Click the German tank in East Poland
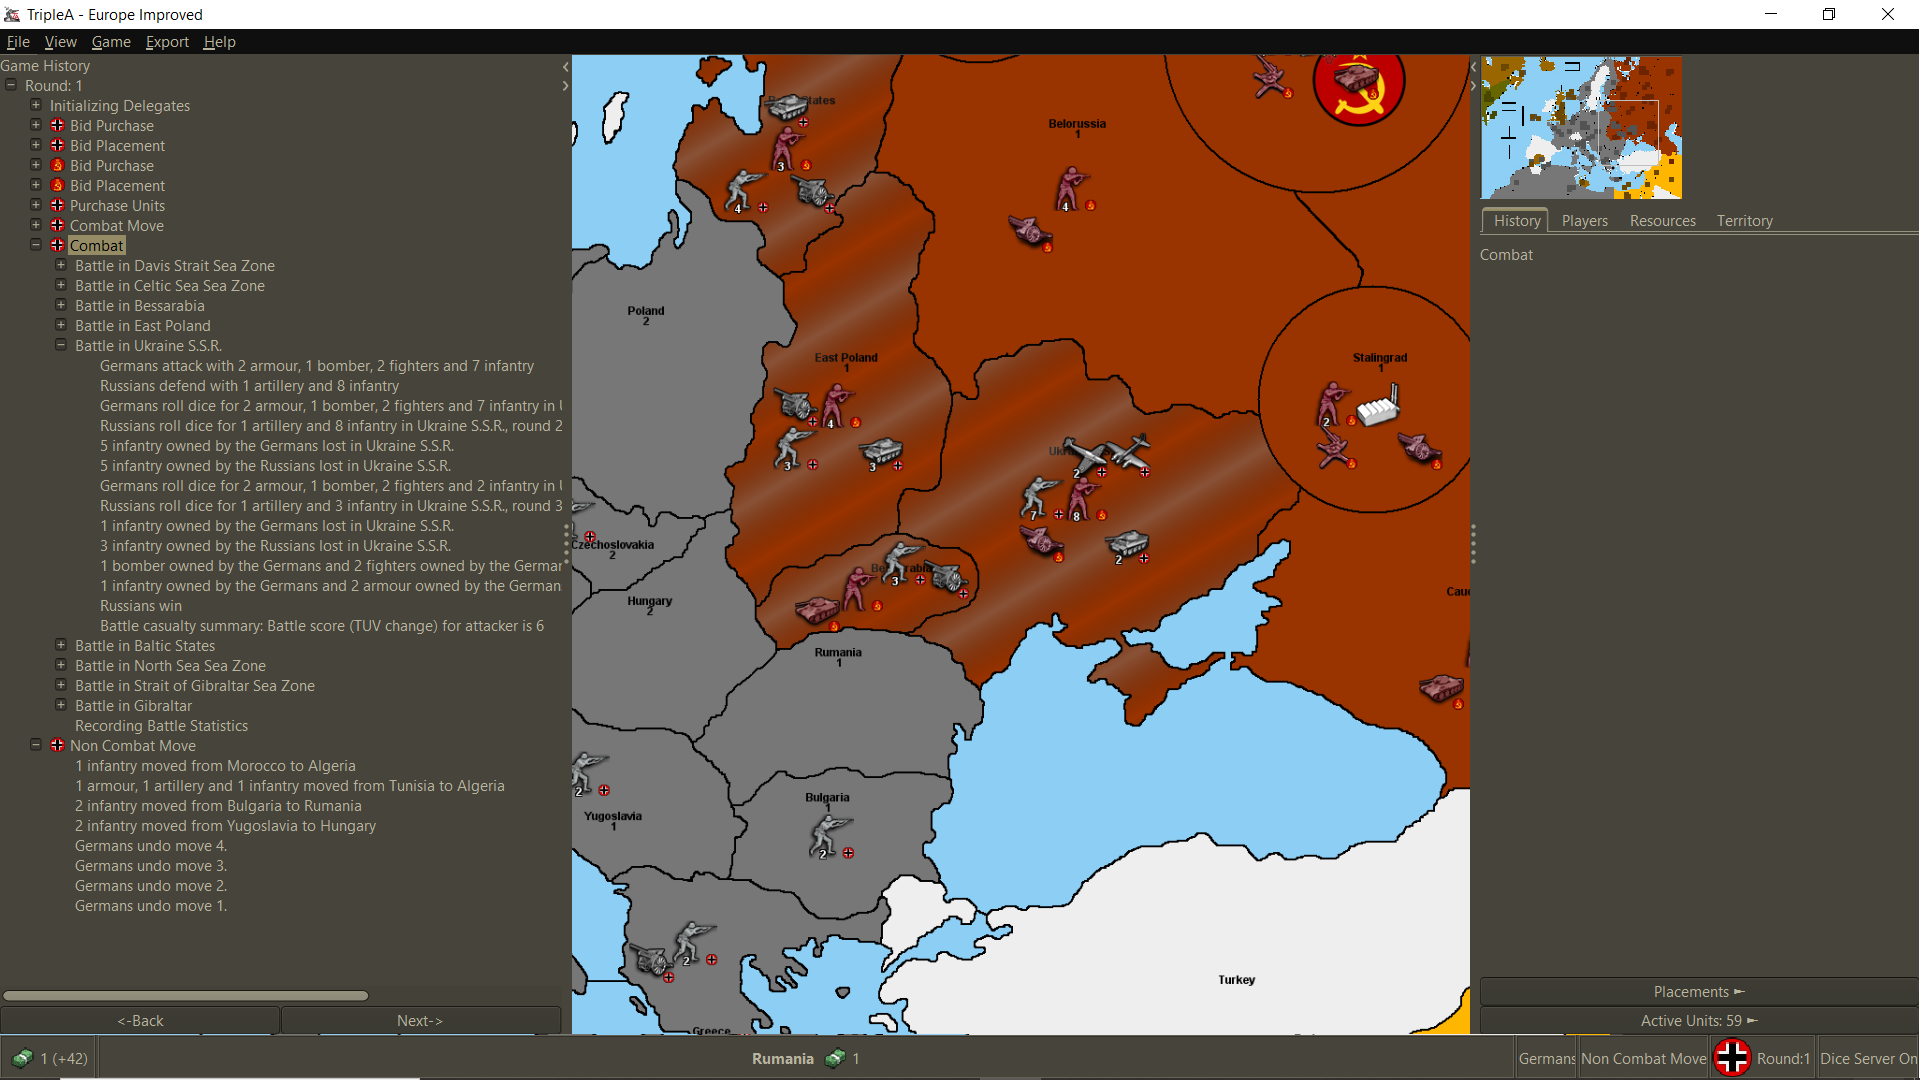This screenshot has width=1920, height=1080. coord(882,451)
